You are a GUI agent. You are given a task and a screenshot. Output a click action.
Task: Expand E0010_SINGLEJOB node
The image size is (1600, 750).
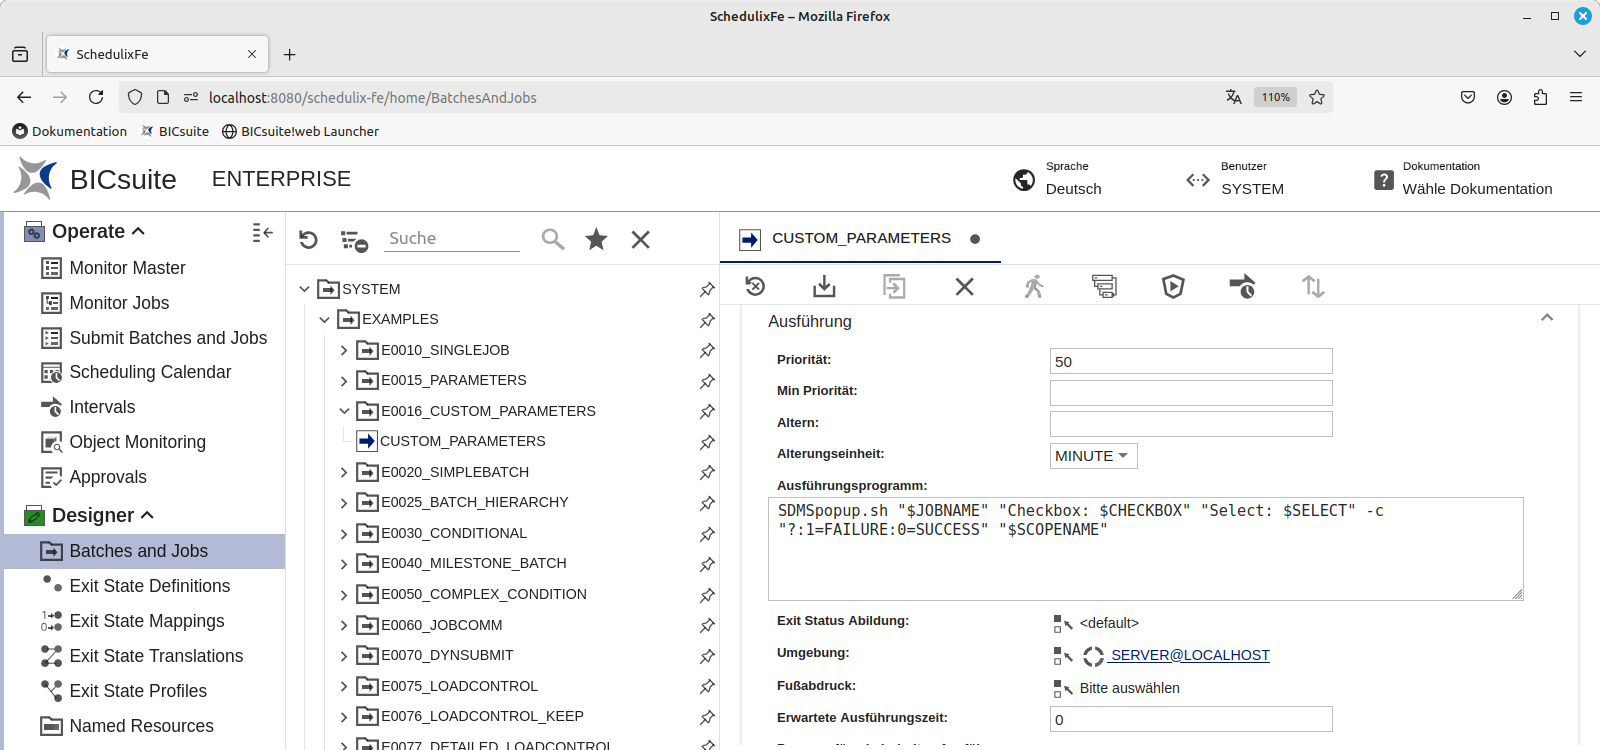pos(344,350)
